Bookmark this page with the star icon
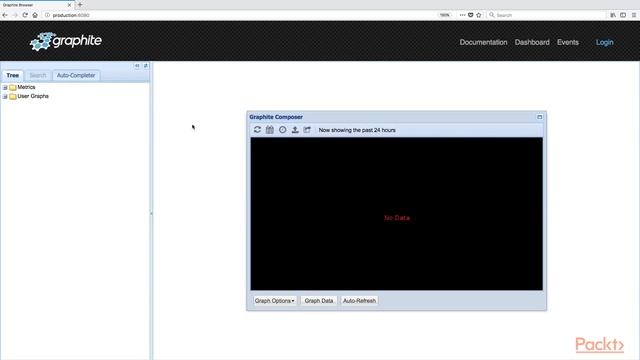The image size is (640, 360). click(479, 15)
